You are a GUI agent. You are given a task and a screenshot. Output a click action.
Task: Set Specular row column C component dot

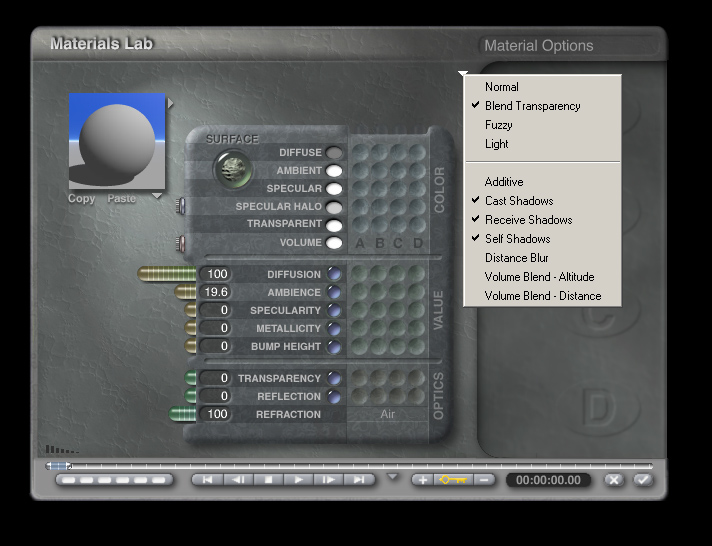[398, 189]
